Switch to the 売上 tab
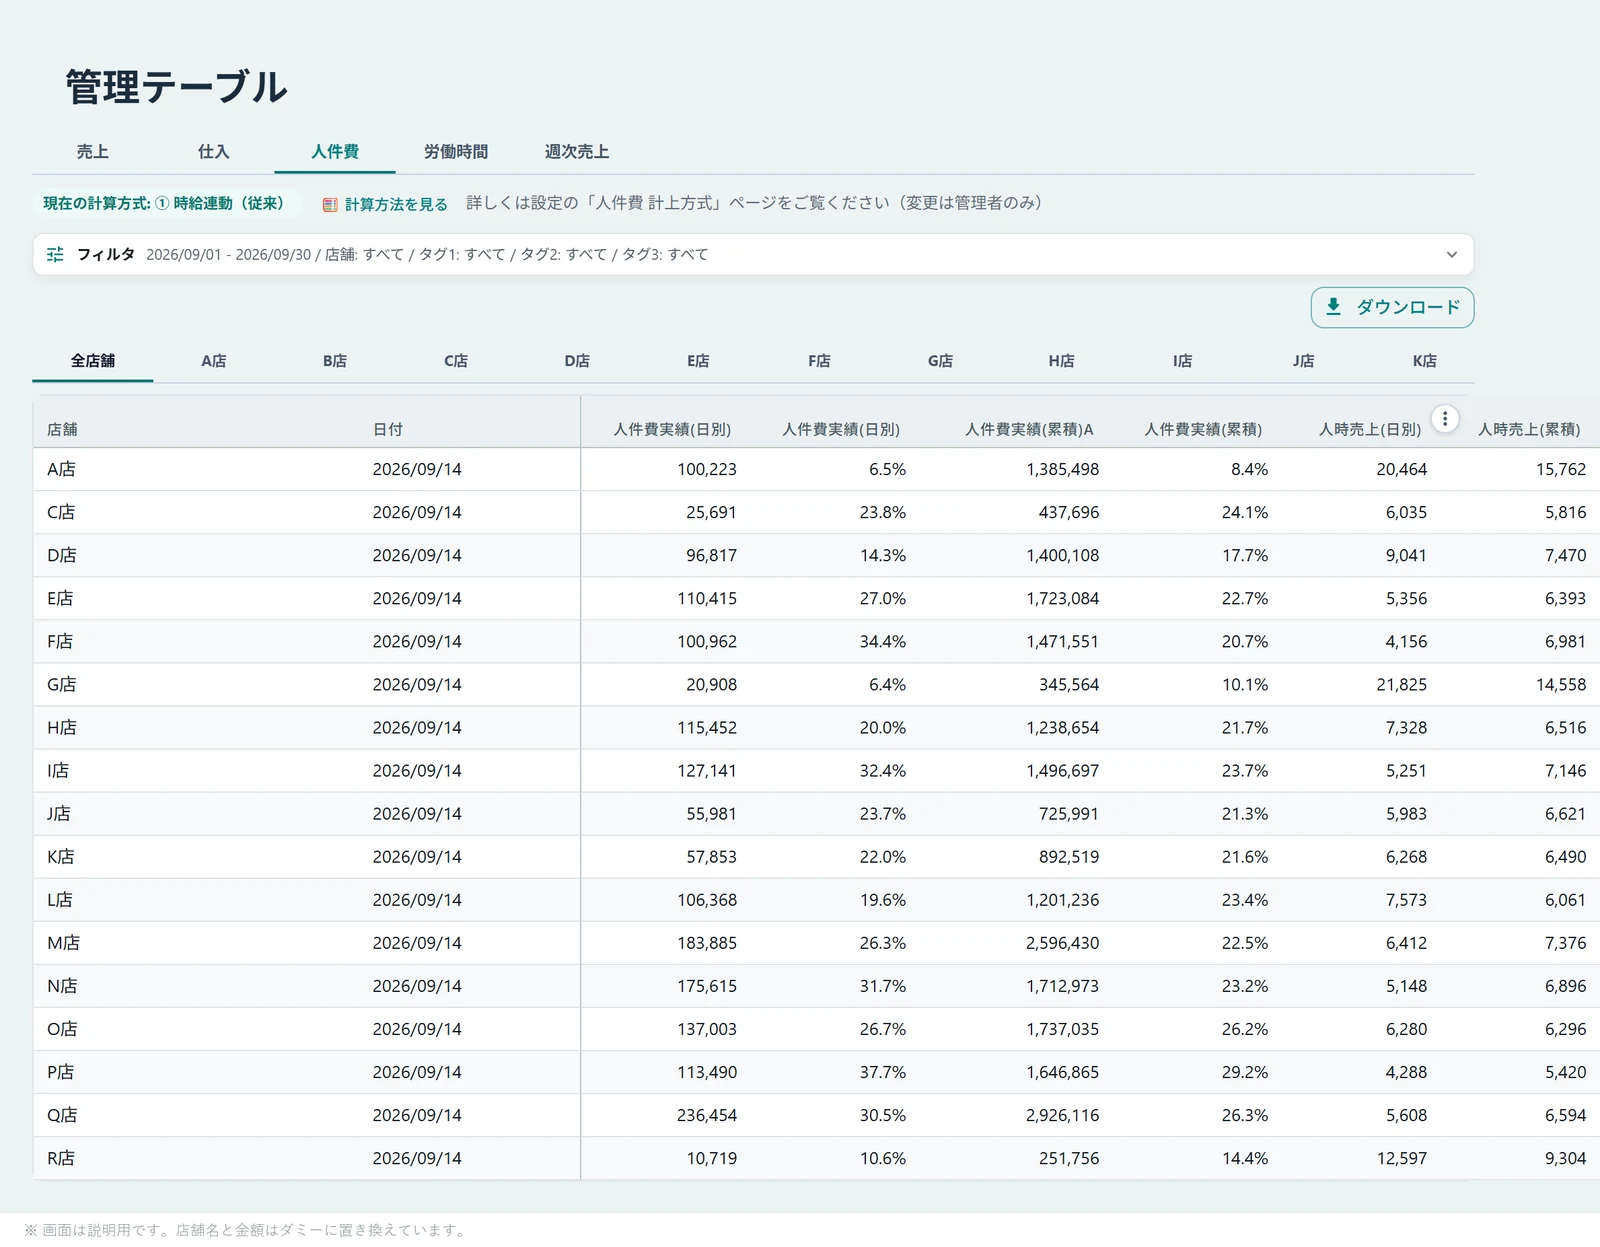Screen dimensions: 1600x1247 click(92, 152)
